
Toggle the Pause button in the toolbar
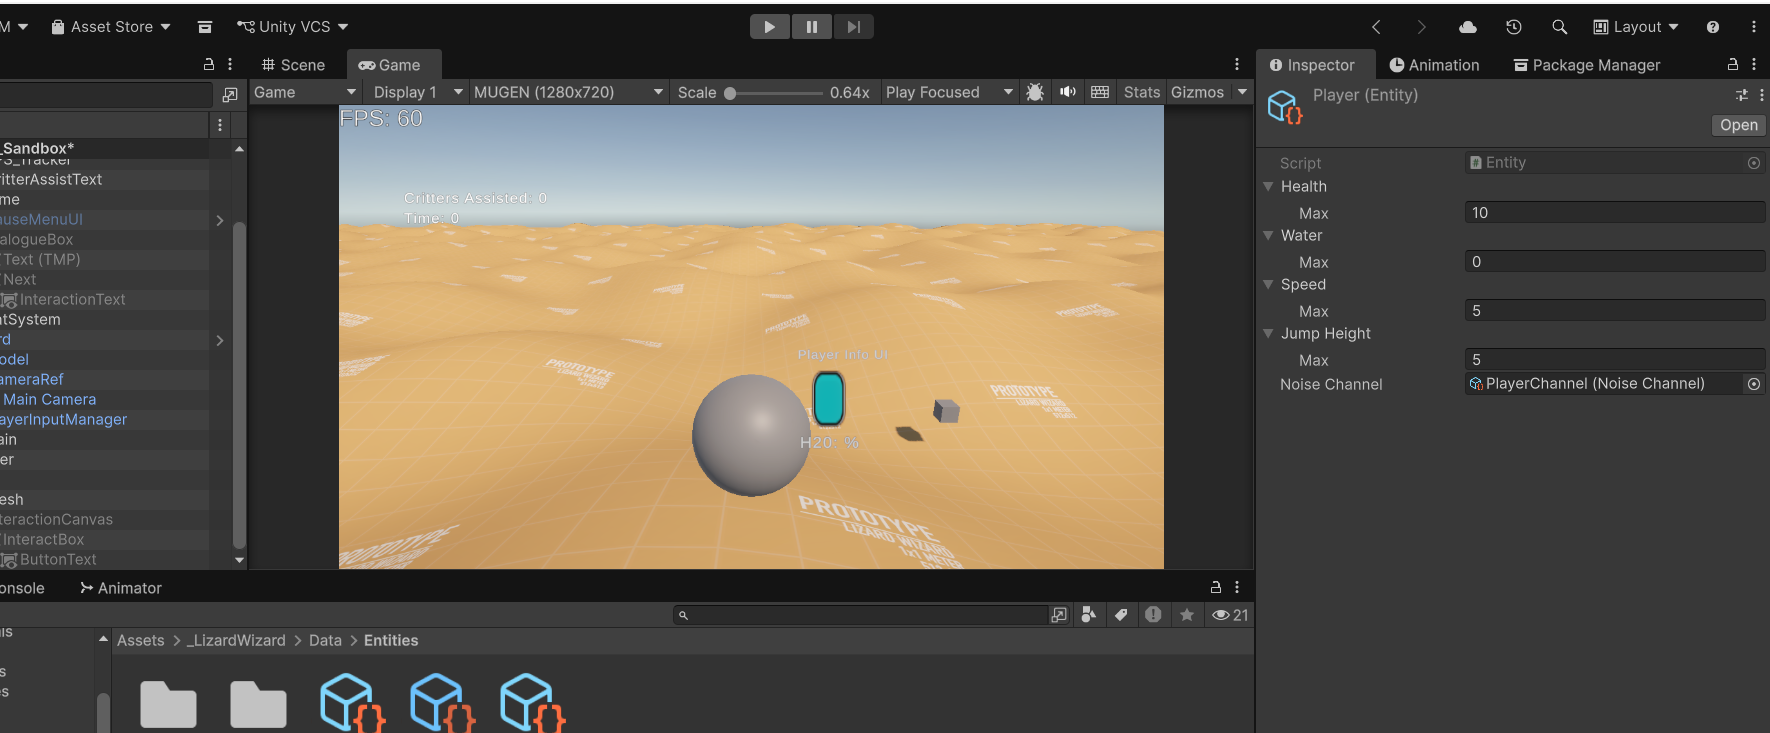[812, 27]
